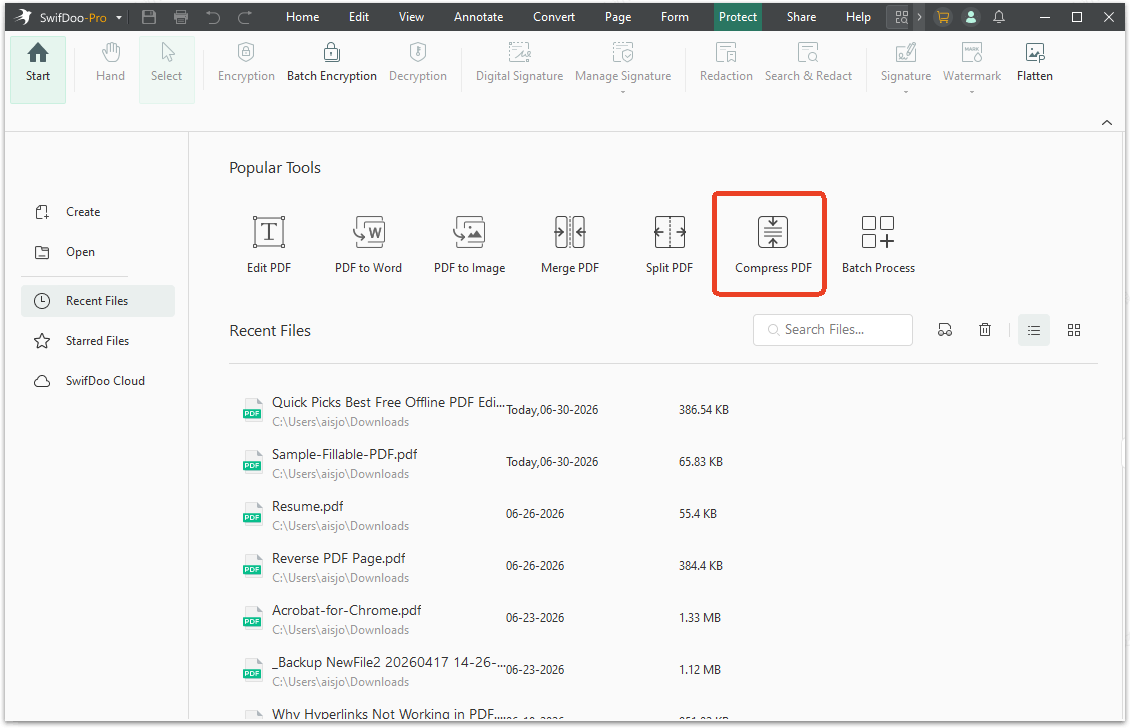
Task: Open Digital Signature tool
Action: point(520,63)
